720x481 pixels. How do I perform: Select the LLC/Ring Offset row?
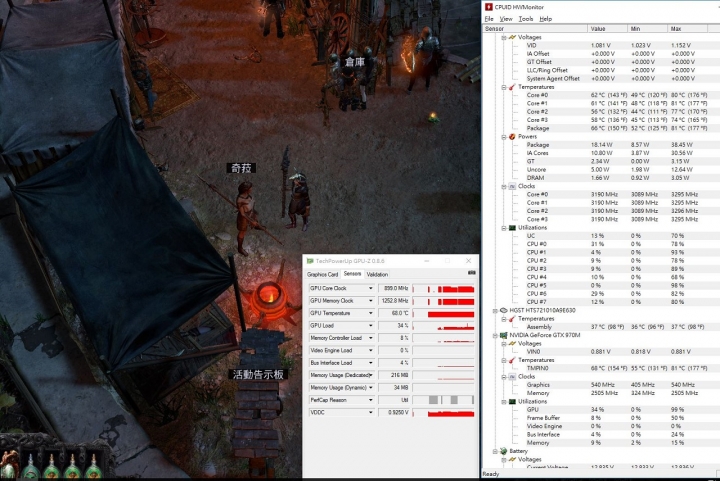coord(602,70)
